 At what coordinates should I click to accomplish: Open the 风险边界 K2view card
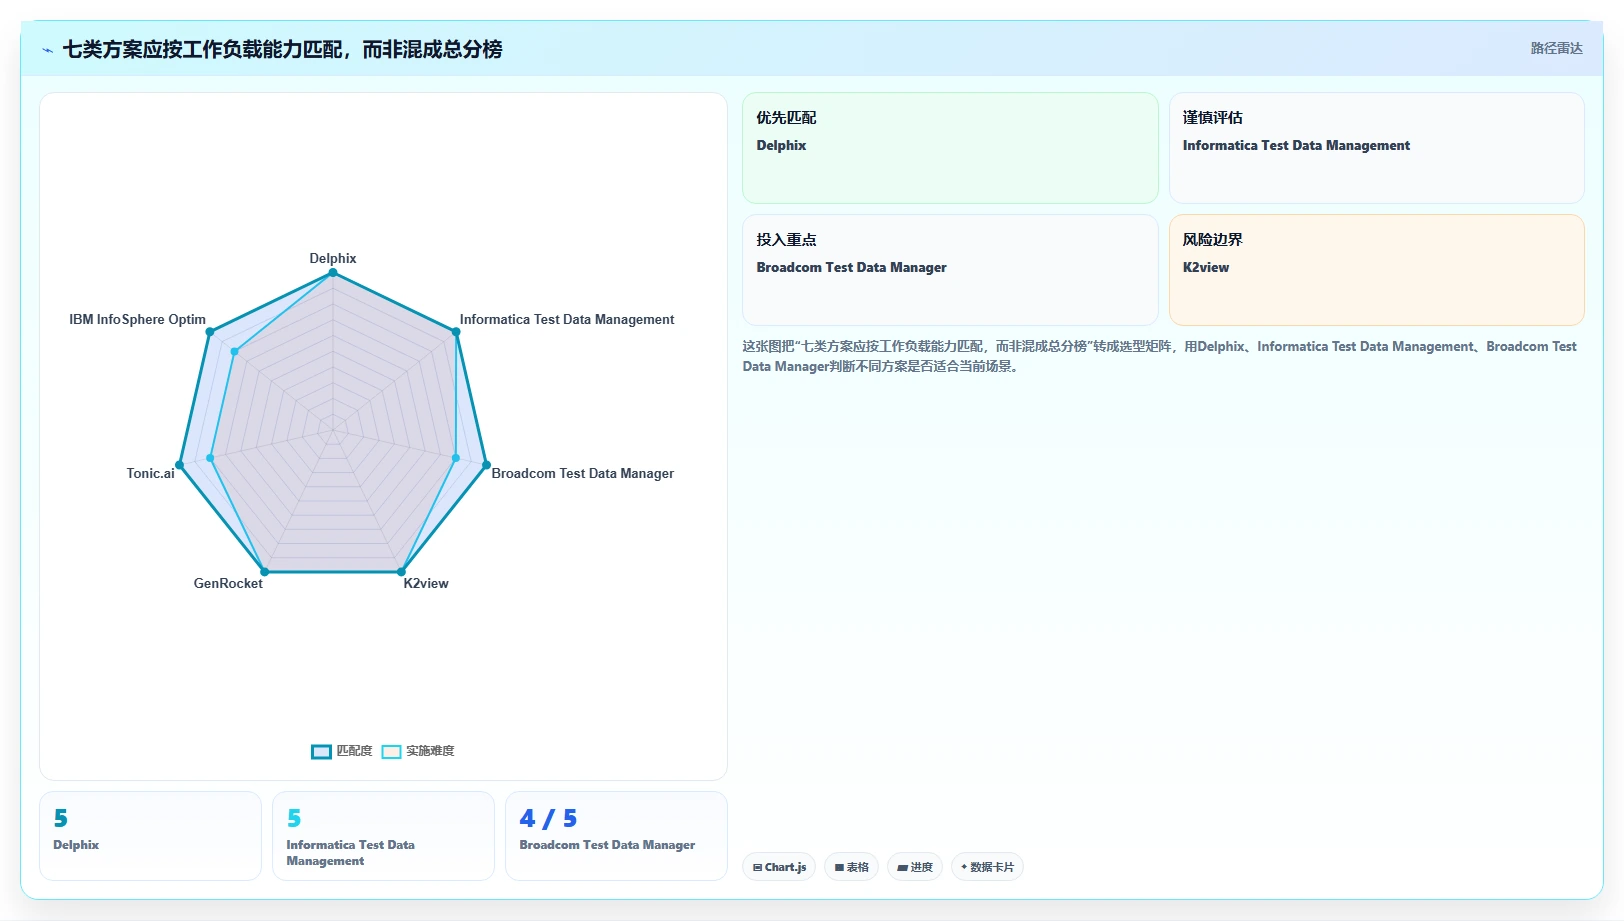click(1376, 270)
